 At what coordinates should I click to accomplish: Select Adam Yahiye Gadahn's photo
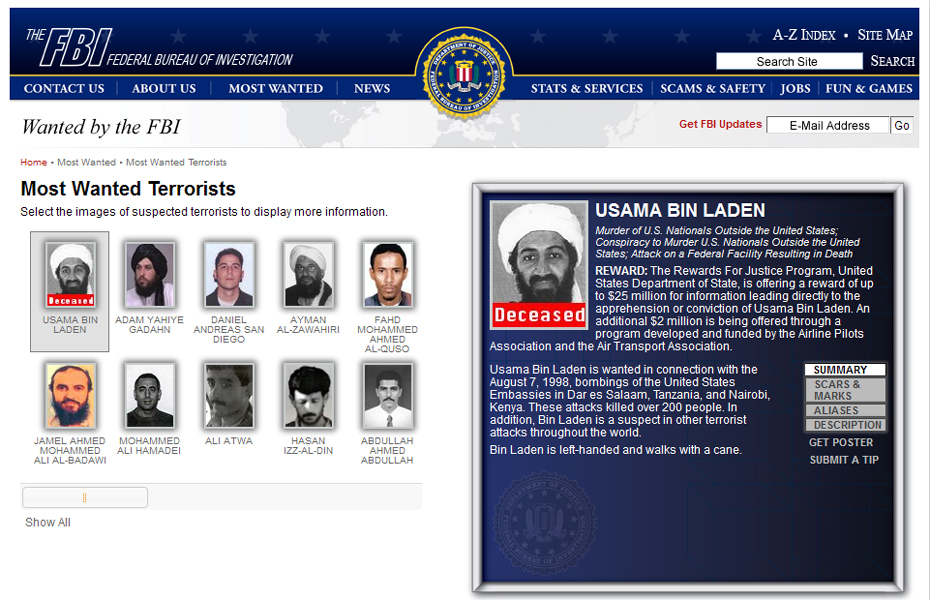[x=149, y=275]
